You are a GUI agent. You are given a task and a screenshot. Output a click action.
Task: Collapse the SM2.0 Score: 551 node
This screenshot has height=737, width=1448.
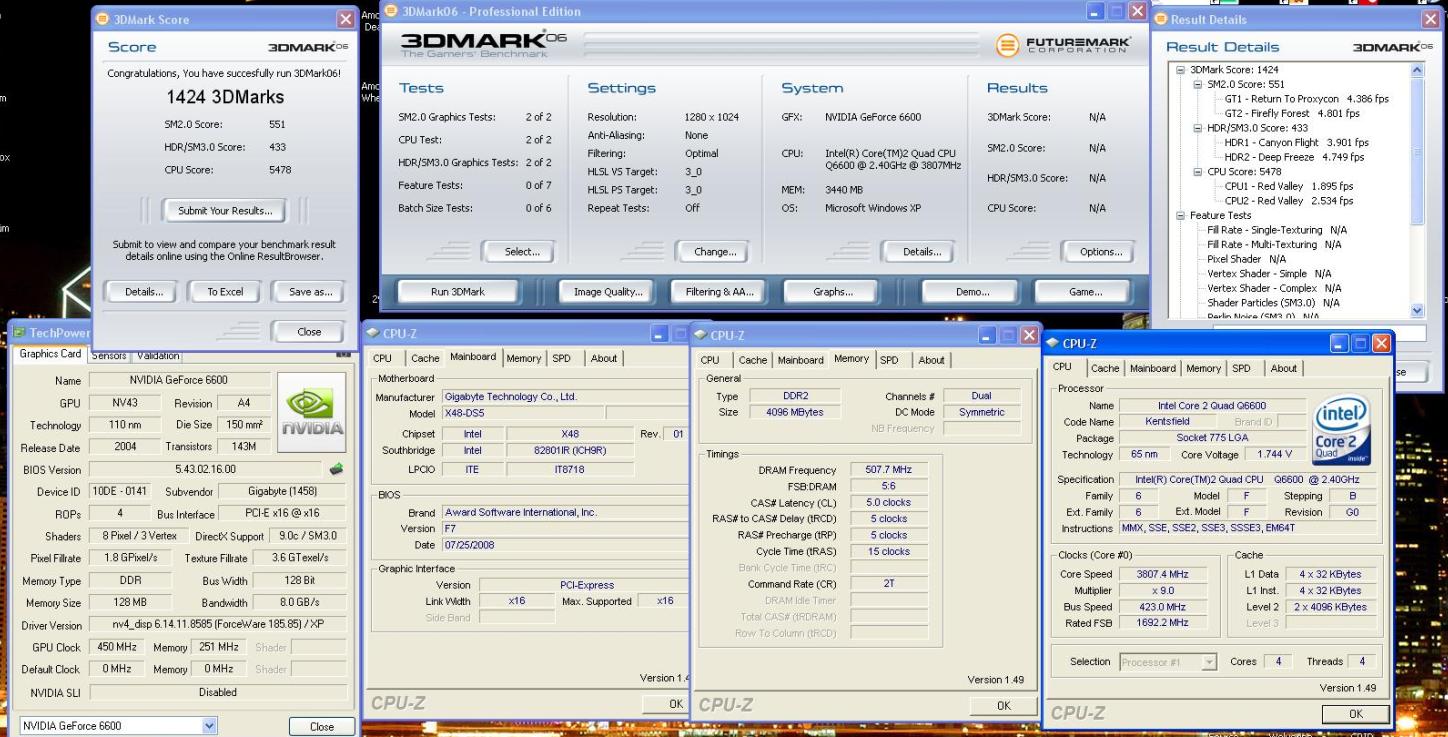click(1198, 84)
